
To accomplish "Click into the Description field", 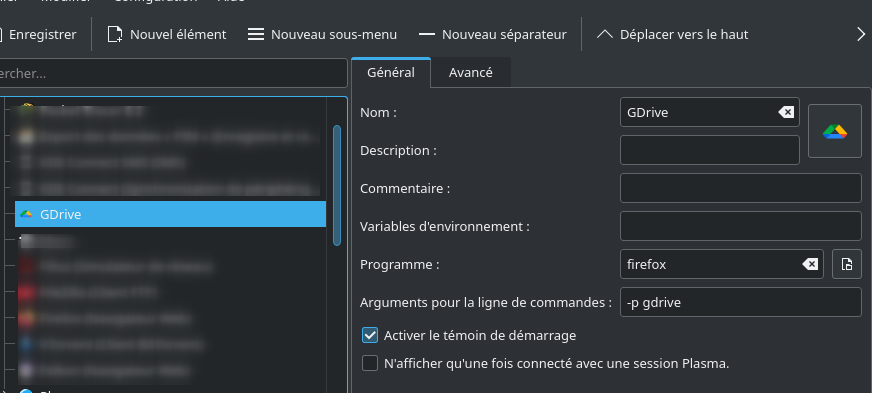I will (710, 150).
